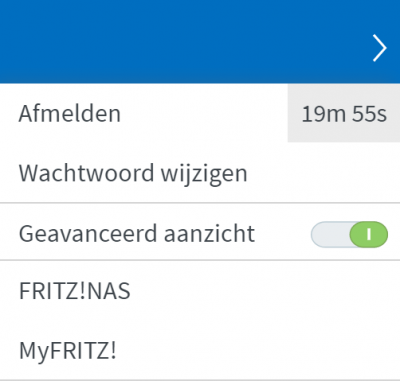Open Wachtwoord wijzigen
The width and height of the screenshot is (400, 381).
pyautogui.click(x=200, y=173)
